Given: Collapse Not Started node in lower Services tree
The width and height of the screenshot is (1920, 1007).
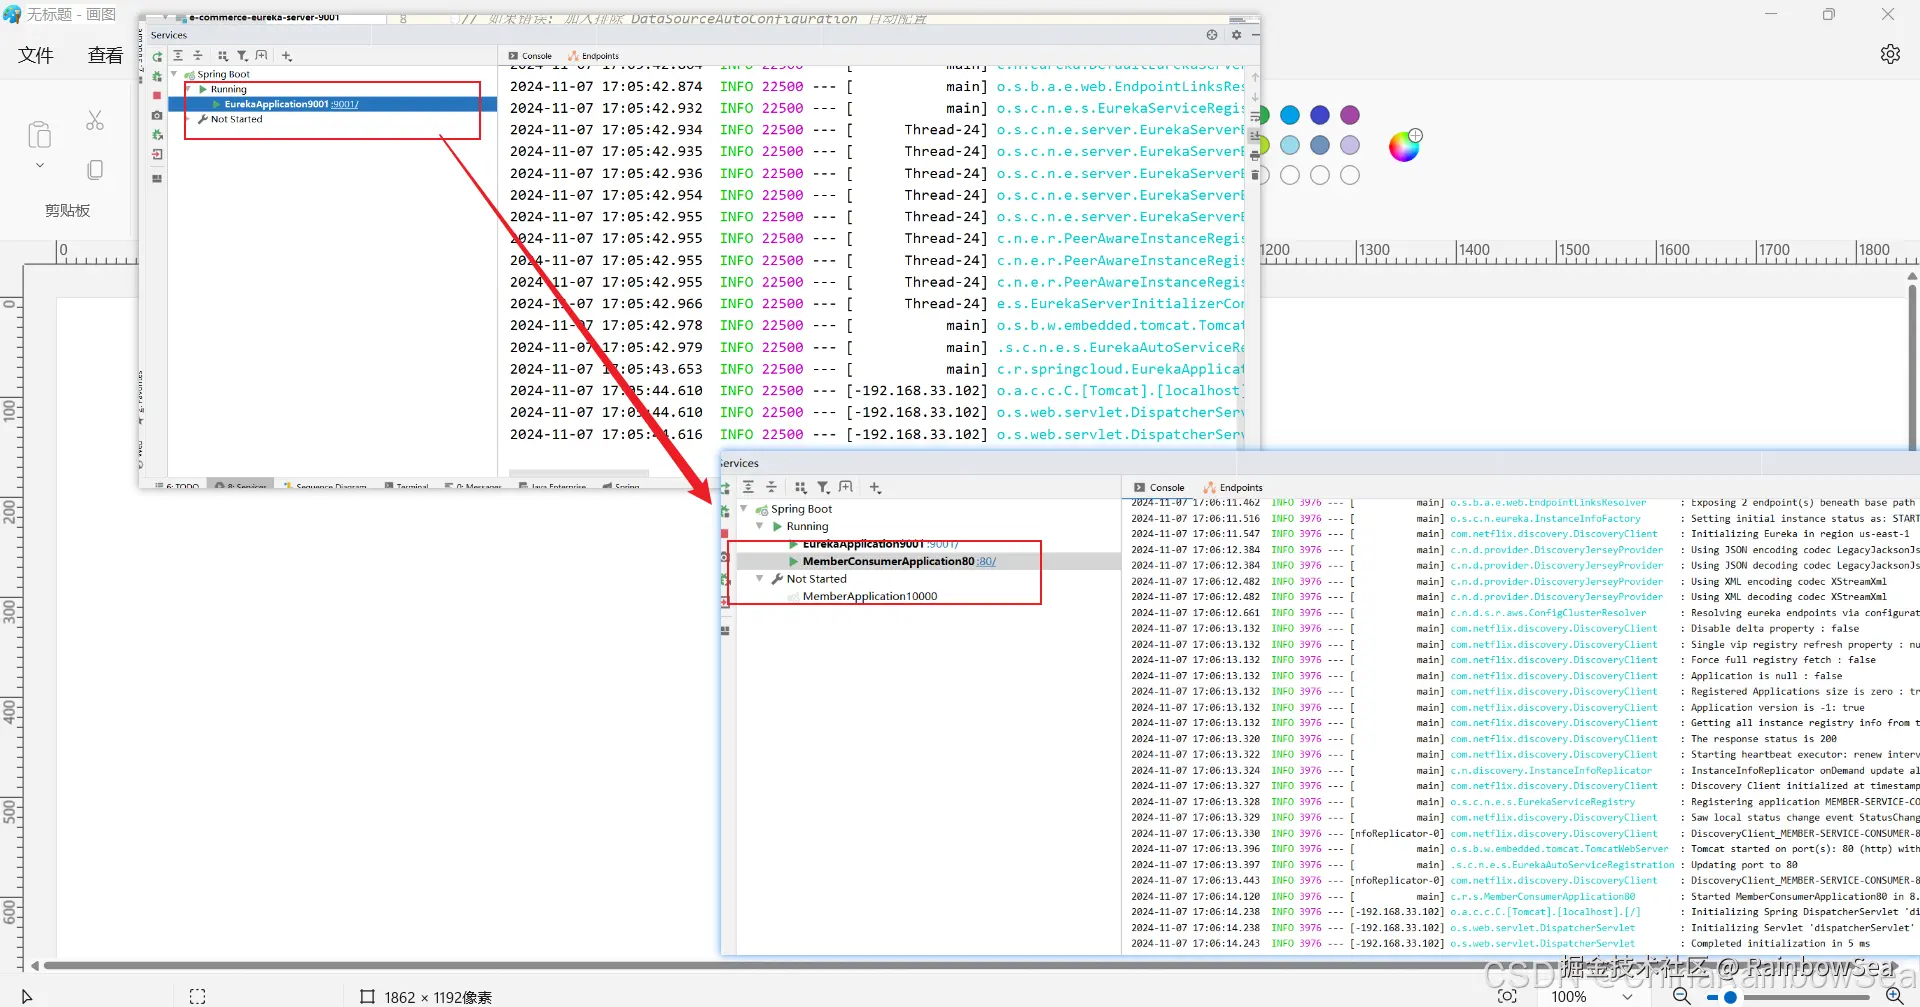Looking at the screenshot, I should (760, 579).
